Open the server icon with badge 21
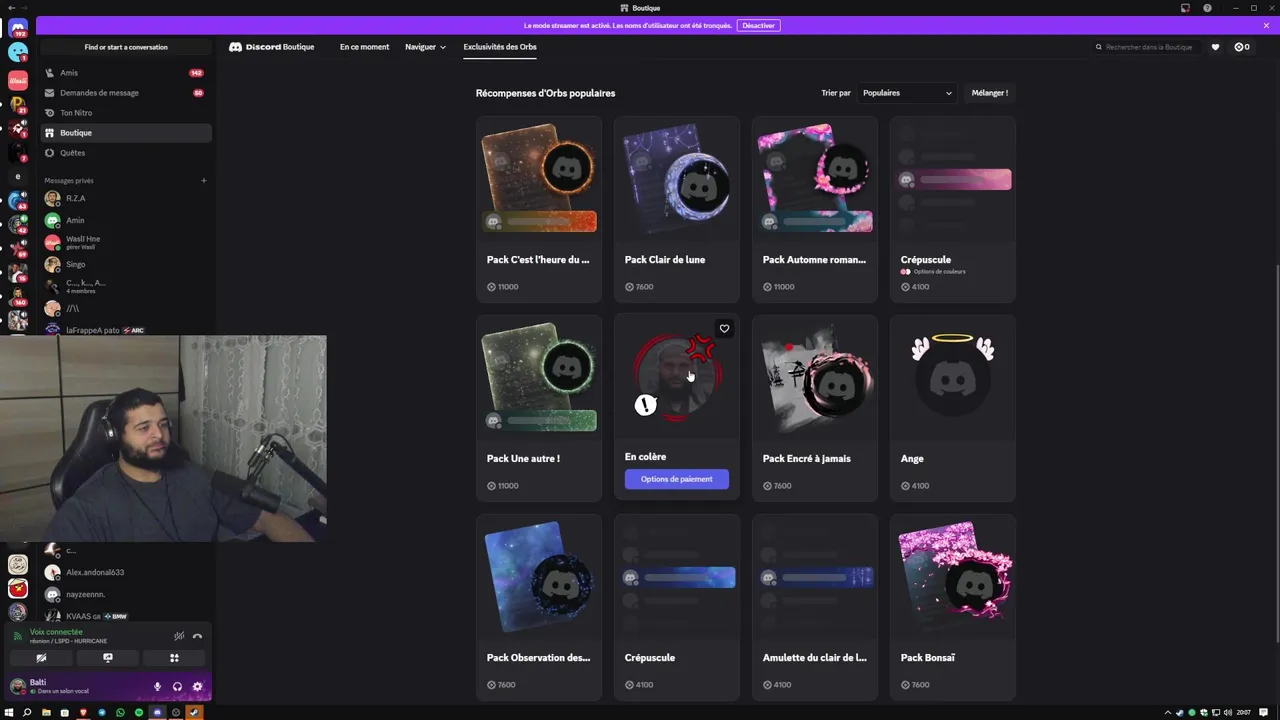 click(x=18, y=104)
